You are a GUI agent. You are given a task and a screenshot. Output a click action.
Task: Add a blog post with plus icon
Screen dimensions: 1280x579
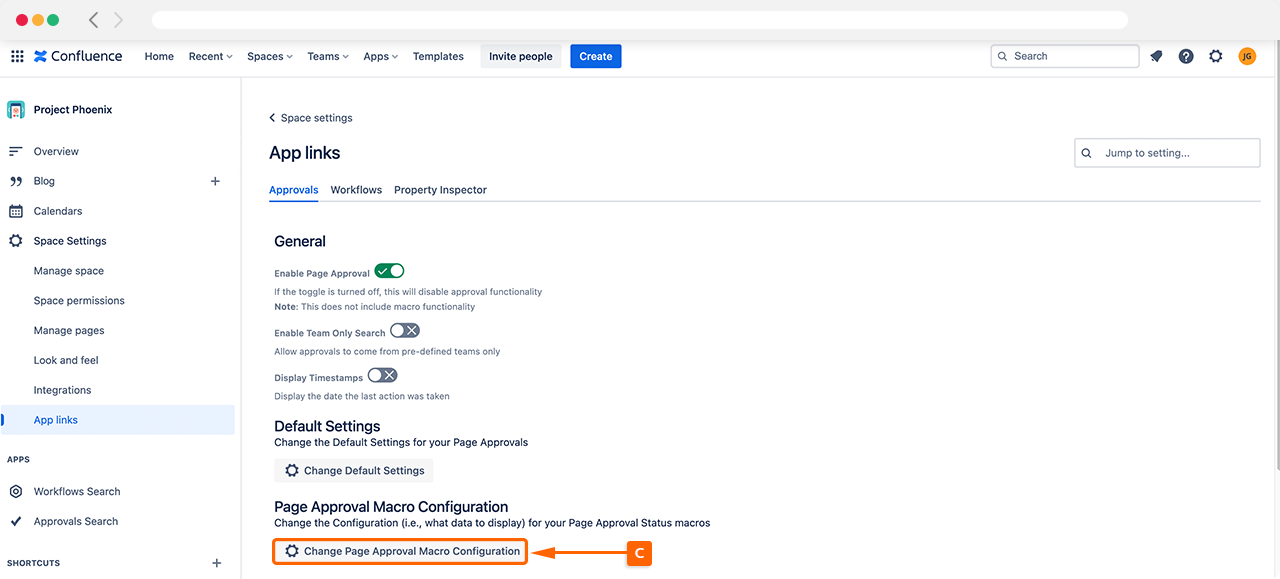215,181
